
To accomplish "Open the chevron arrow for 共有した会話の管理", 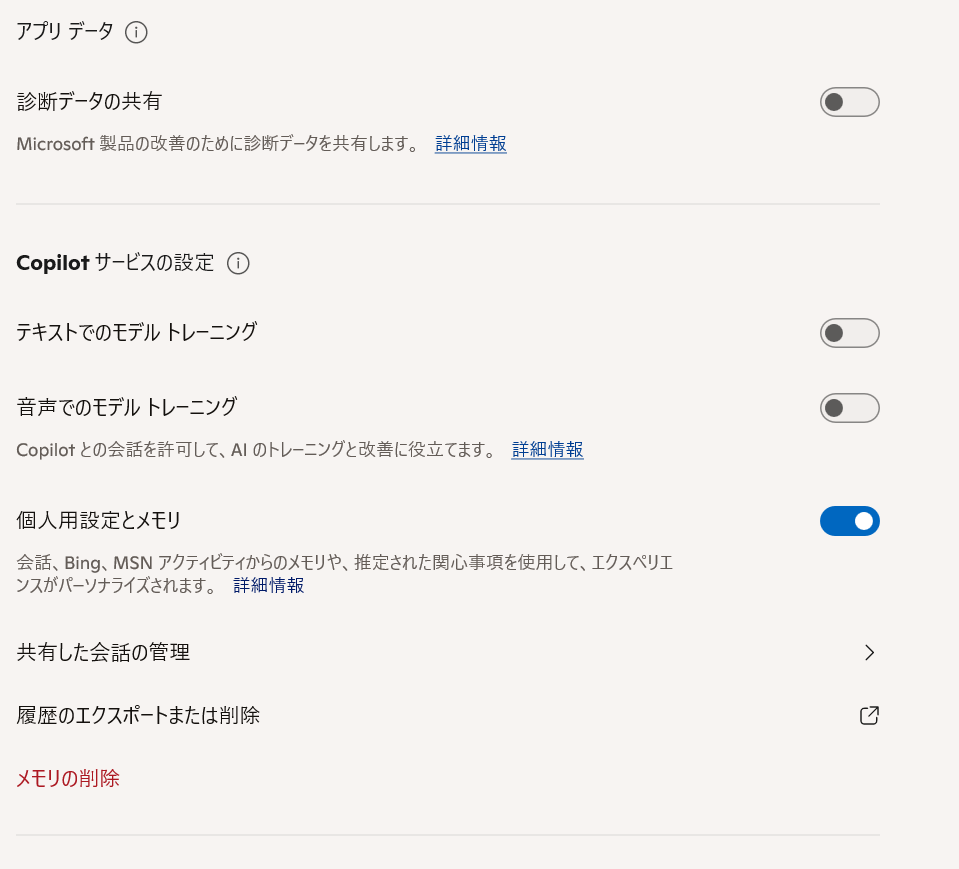I will click(x=869, y=653).
